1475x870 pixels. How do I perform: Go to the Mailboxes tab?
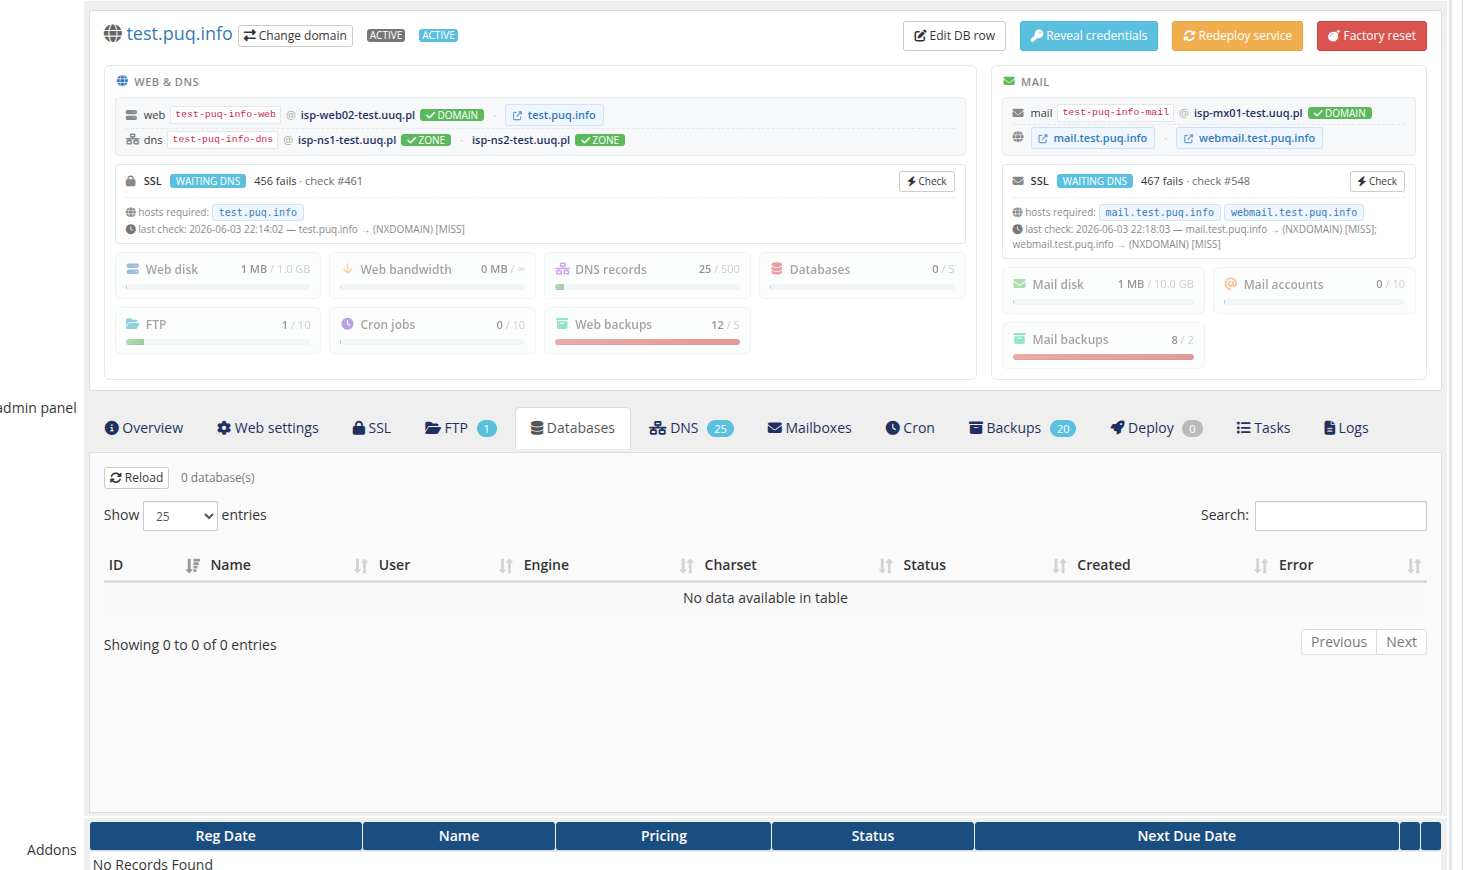coord(809,428)
